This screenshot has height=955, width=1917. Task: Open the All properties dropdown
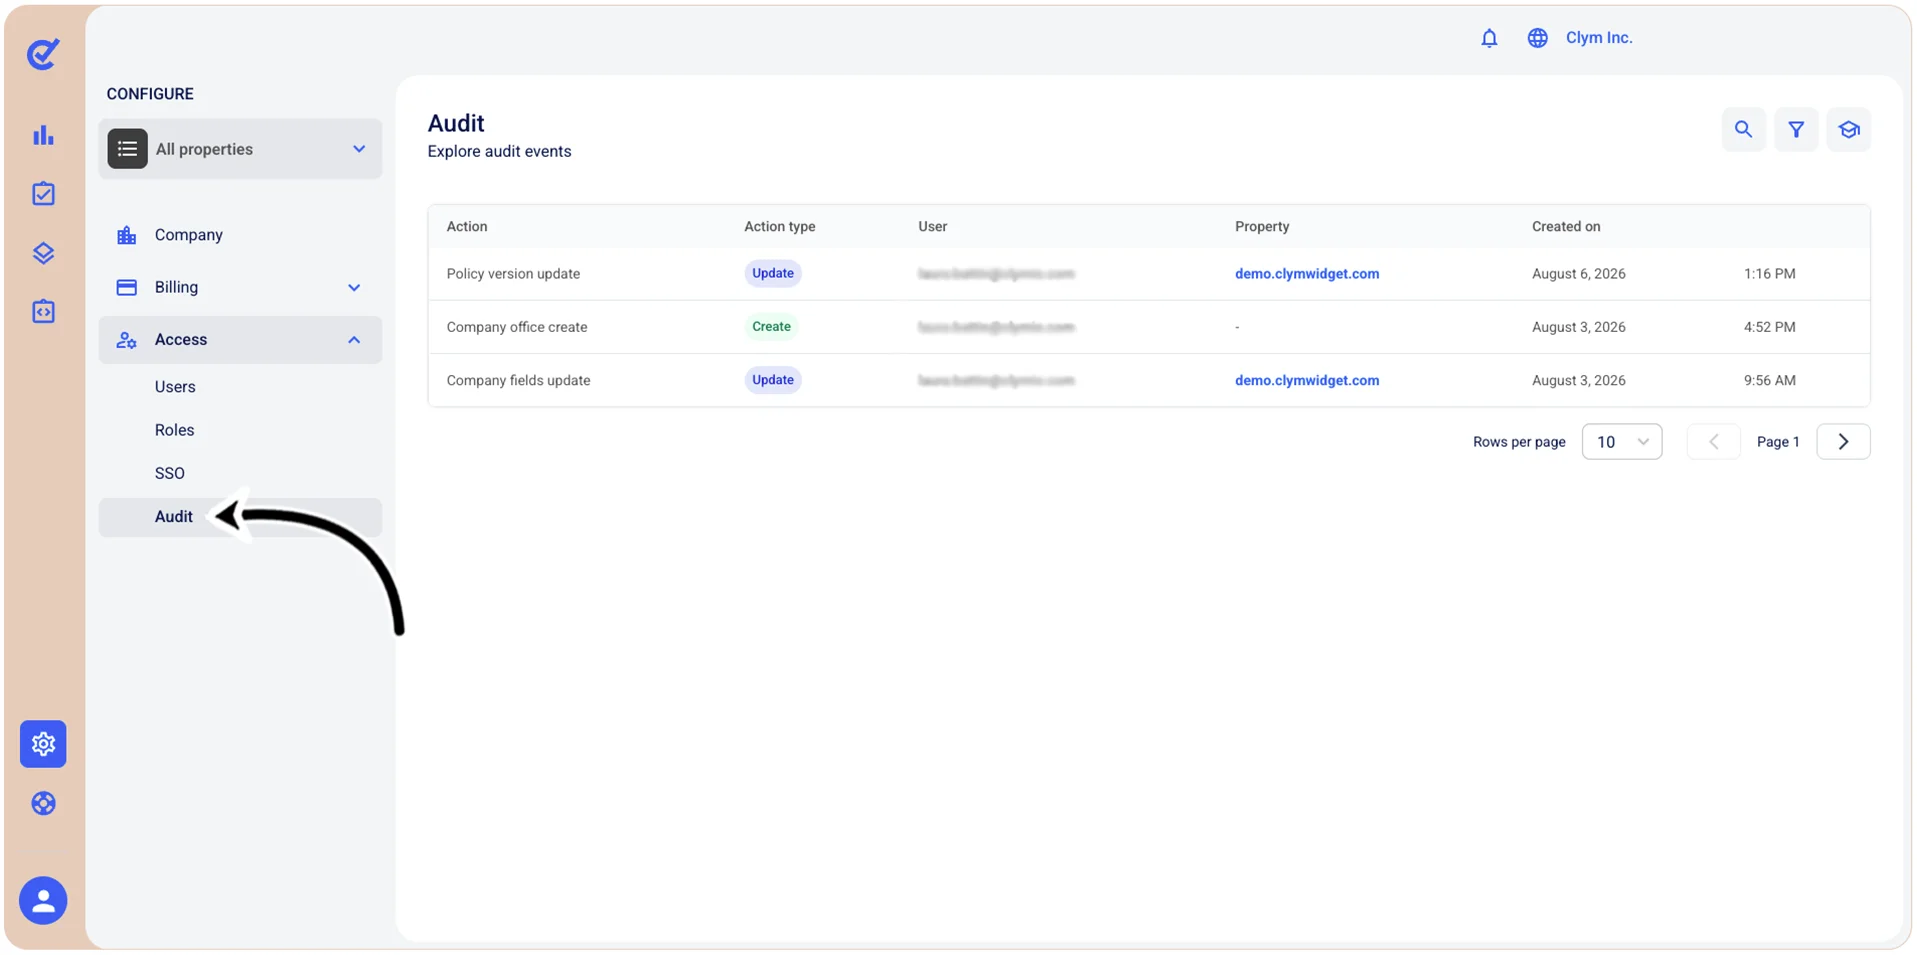point(240,149)
